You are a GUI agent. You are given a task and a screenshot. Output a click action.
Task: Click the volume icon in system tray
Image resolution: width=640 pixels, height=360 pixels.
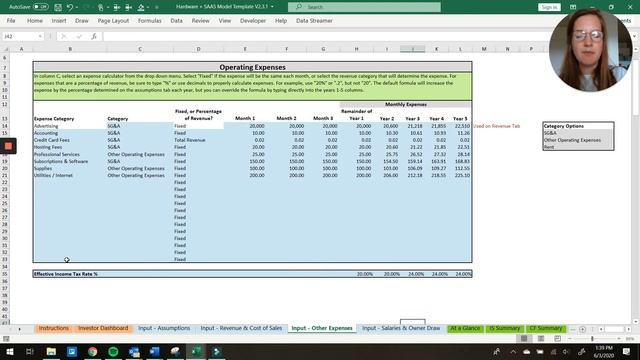[566, 352]
